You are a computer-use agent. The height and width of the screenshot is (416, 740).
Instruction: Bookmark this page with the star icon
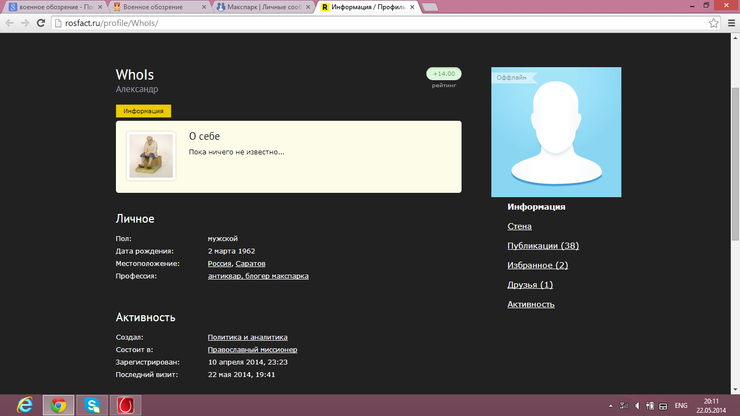pos(714,23)
